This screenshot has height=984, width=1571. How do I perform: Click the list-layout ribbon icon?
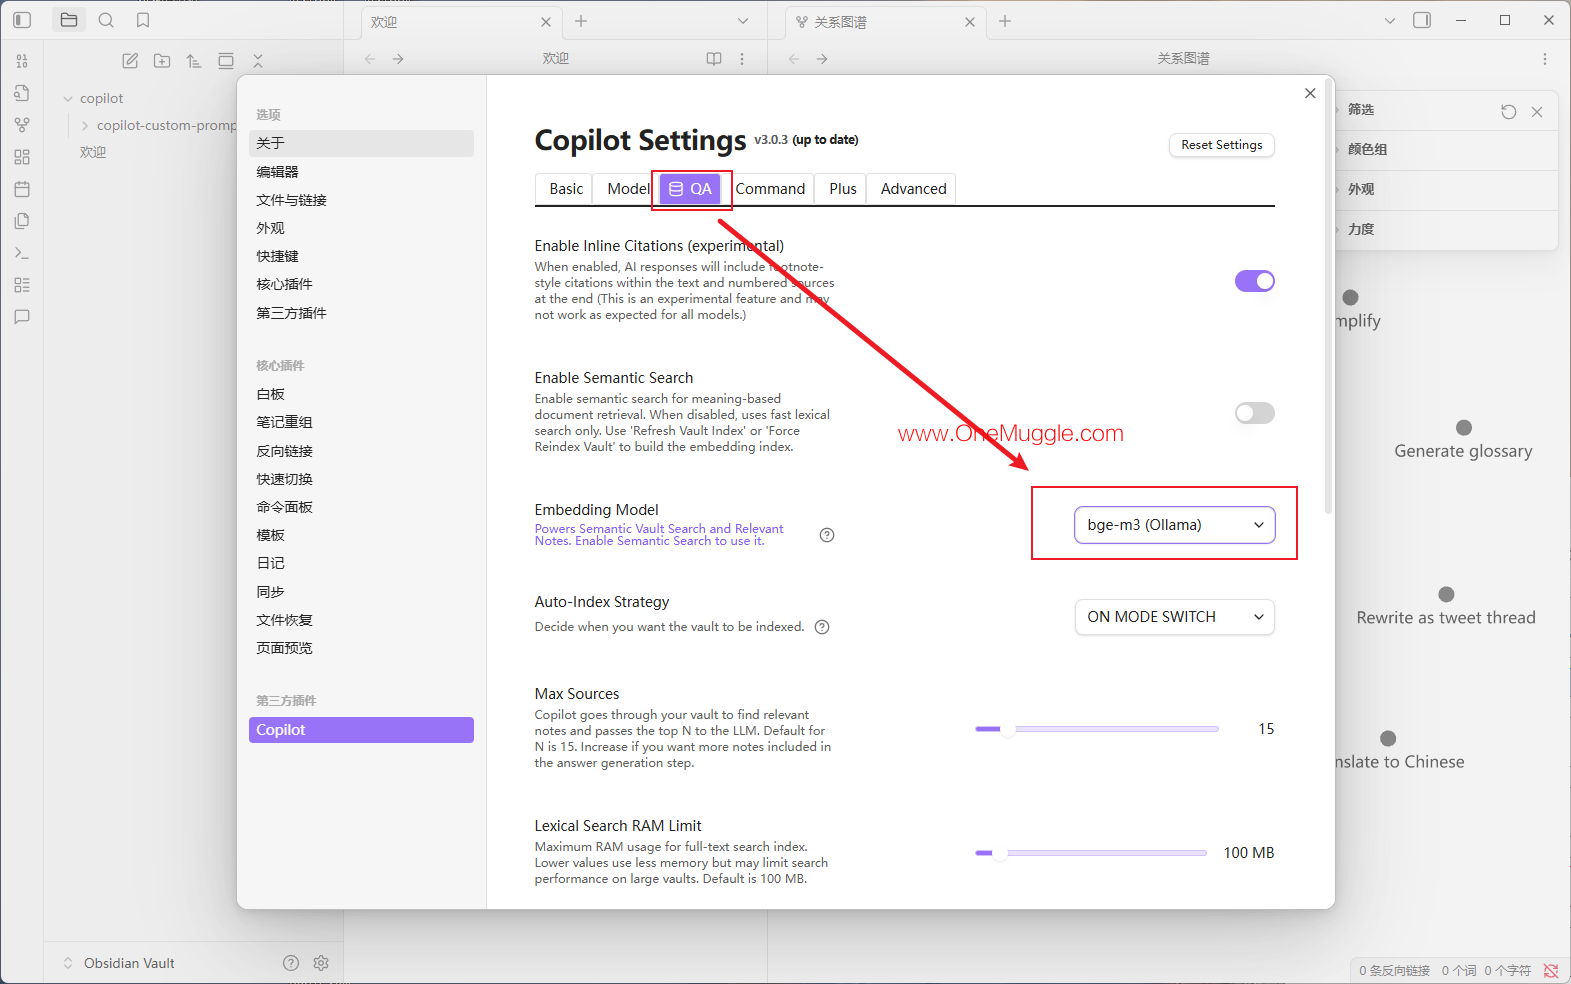pos(22,285)
